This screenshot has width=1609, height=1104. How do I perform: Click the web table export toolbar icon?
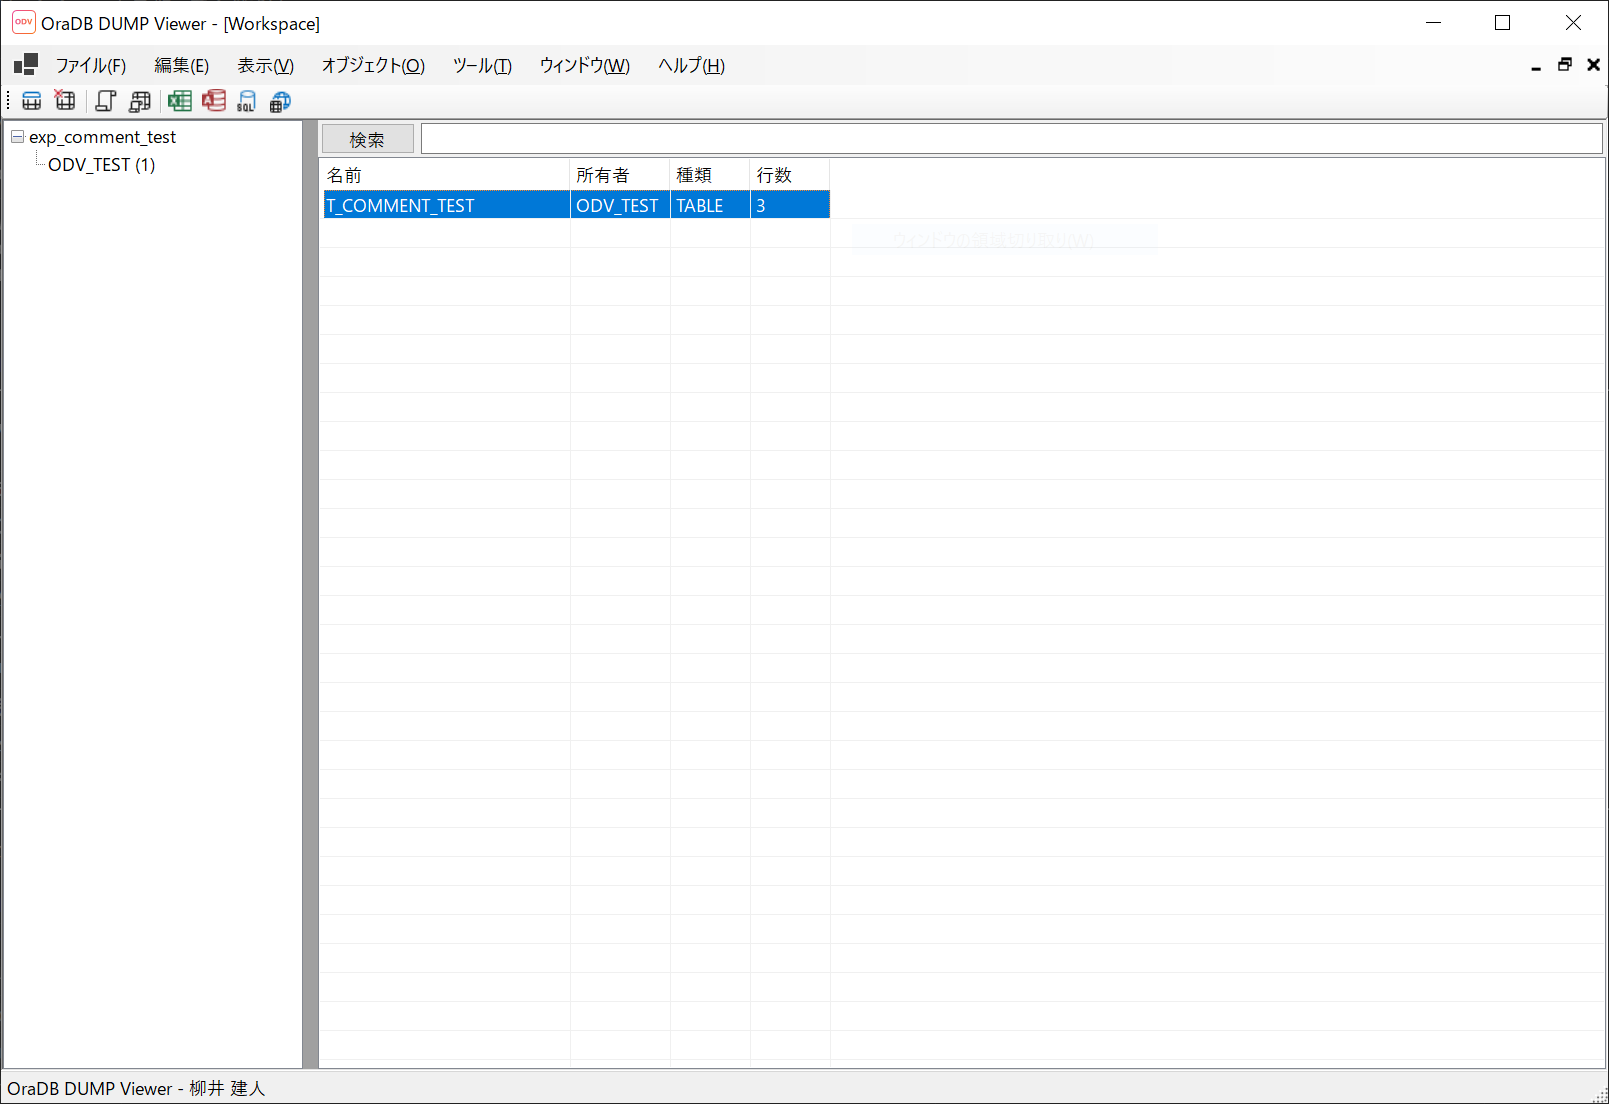click(280, 100)
